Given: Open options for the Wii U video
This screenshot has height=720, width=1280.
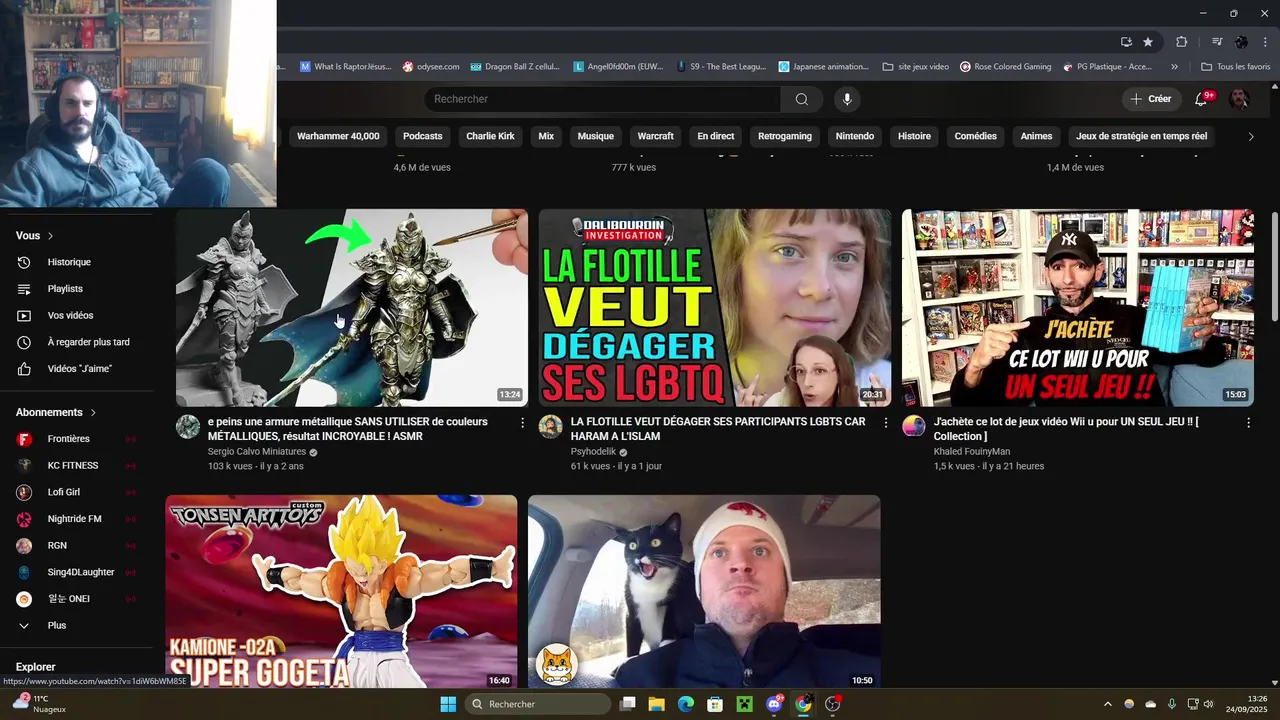Looking at the screenshot, I should [1248, 423].
